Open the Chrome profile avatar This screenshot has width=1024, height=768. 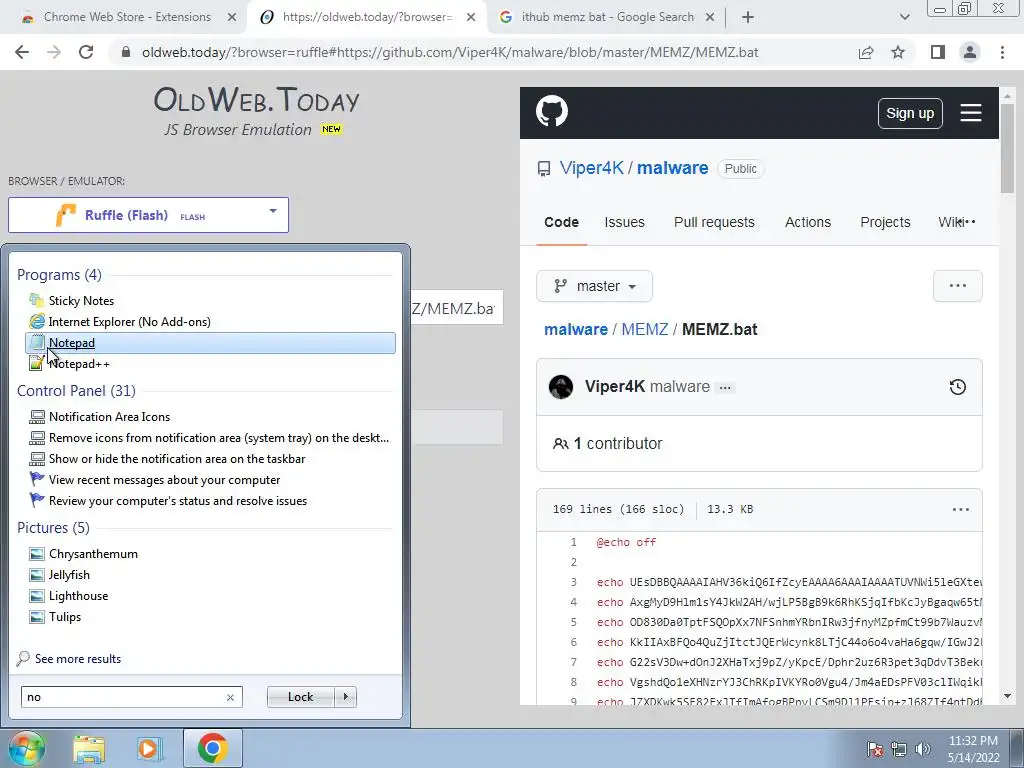[970, 52]
